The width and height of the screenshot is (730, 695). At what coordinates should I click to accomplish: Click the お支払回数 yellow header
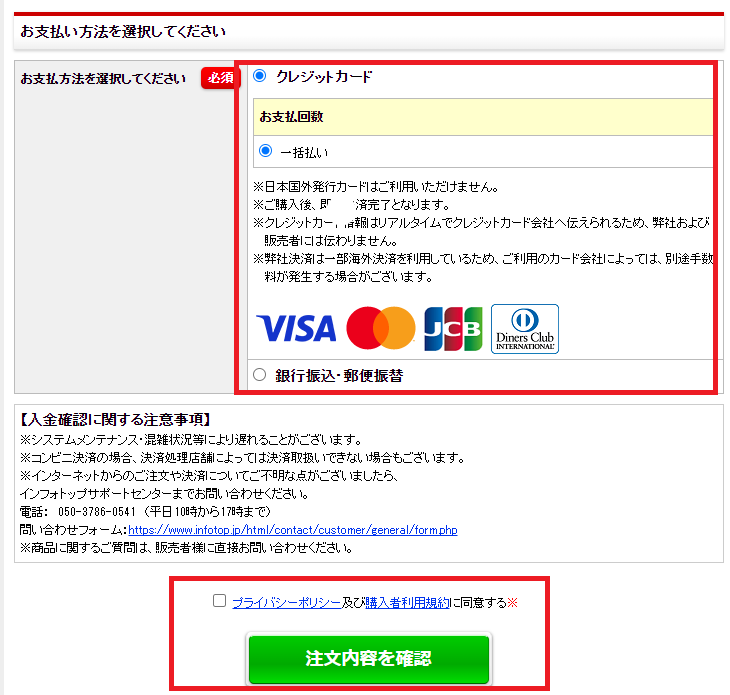click(483, 117)
